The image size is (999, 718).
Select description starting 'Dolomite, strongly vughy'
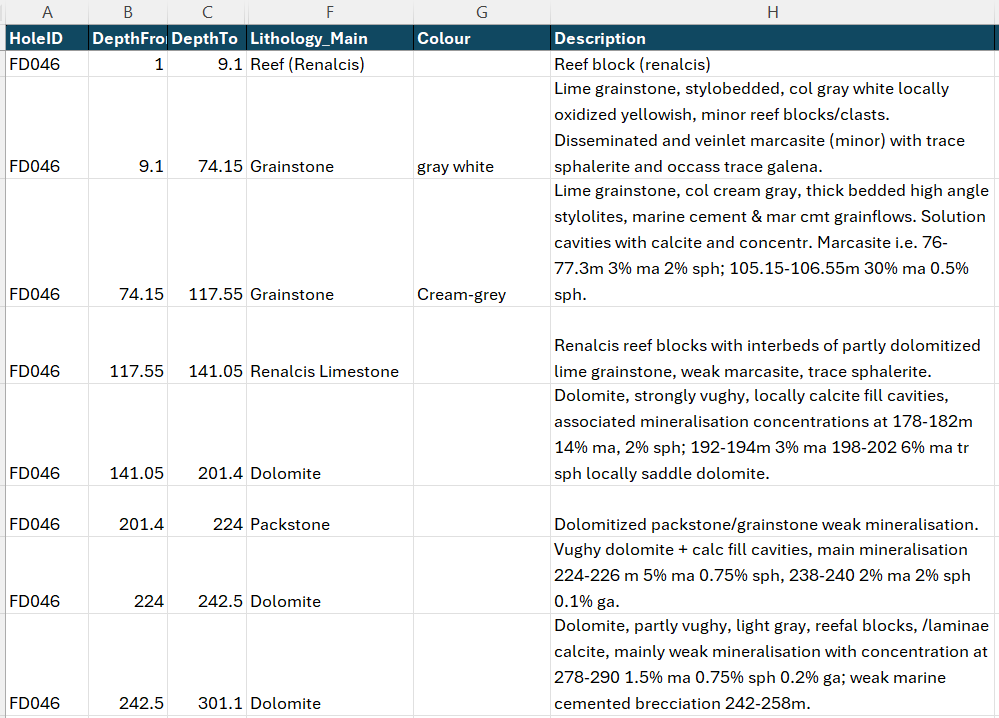(772, 435)
